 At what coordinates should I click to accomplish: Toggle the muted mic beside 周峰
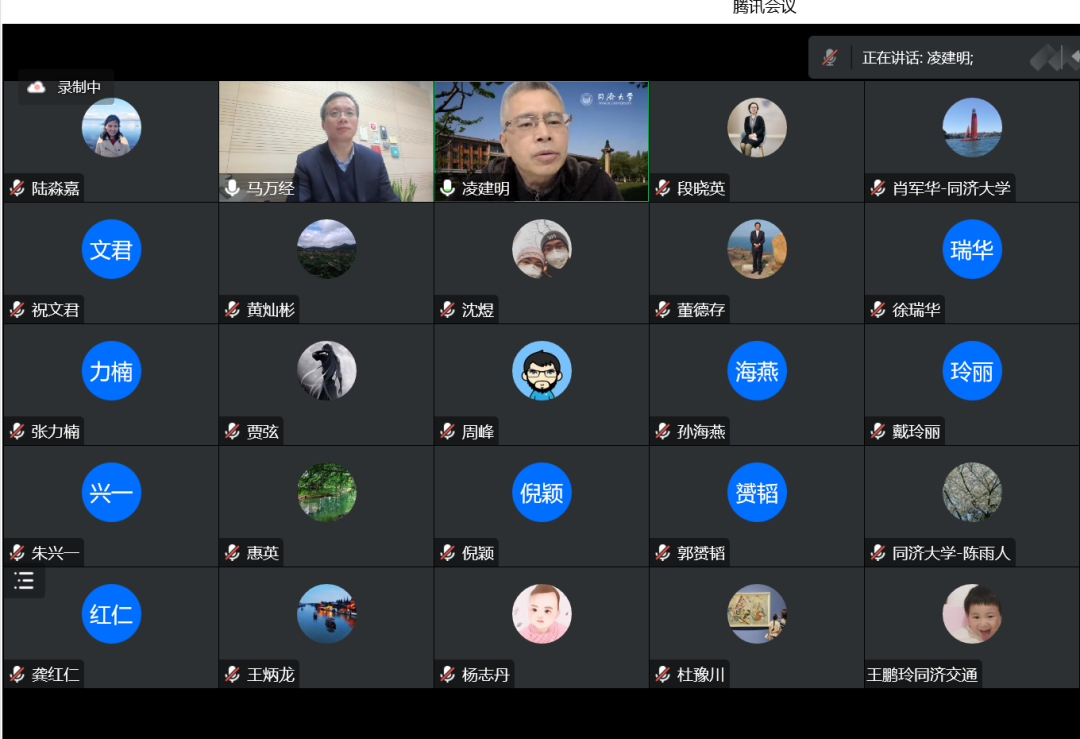pyautogui.click(x=447, y=432)
